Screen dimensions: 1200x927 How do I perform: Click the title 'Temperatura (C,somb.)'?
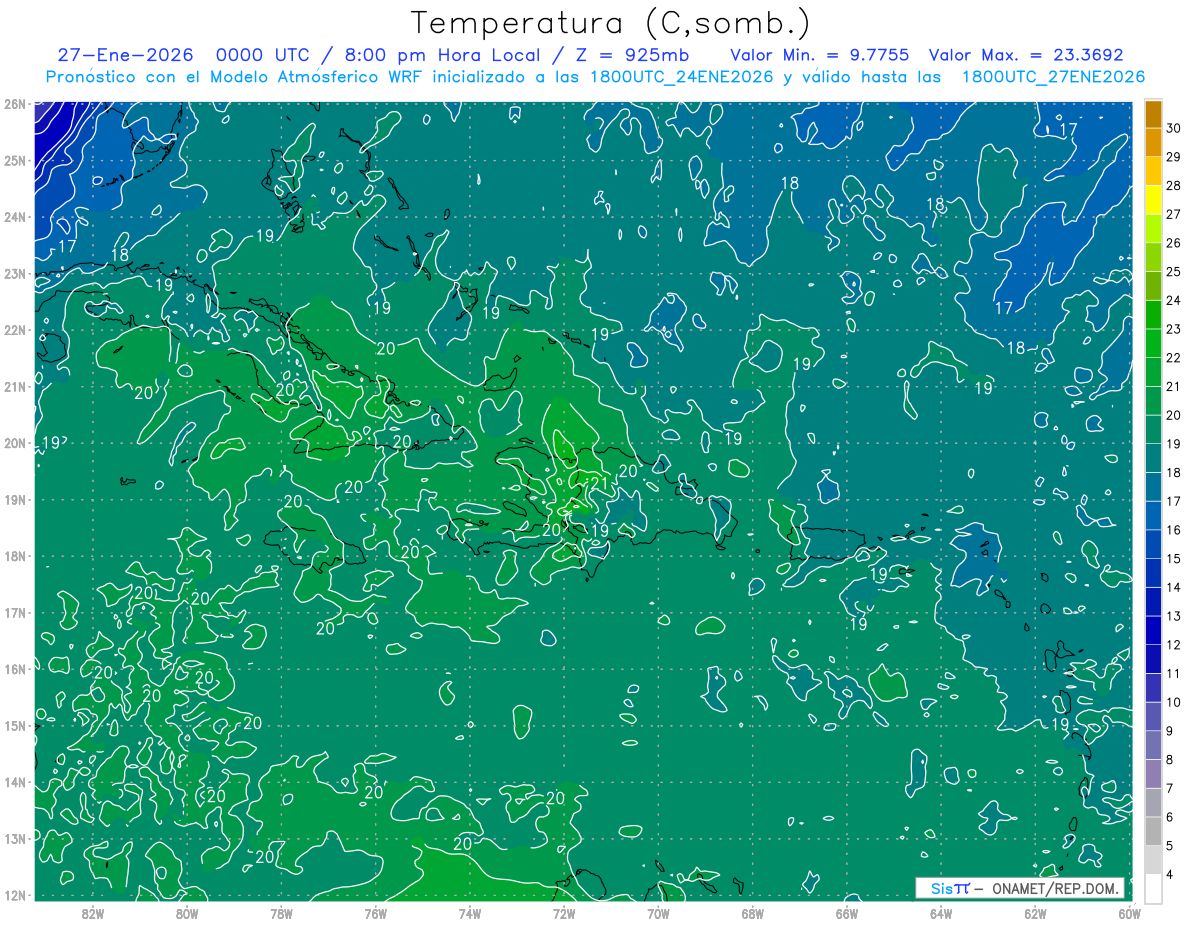coord(610,24)
